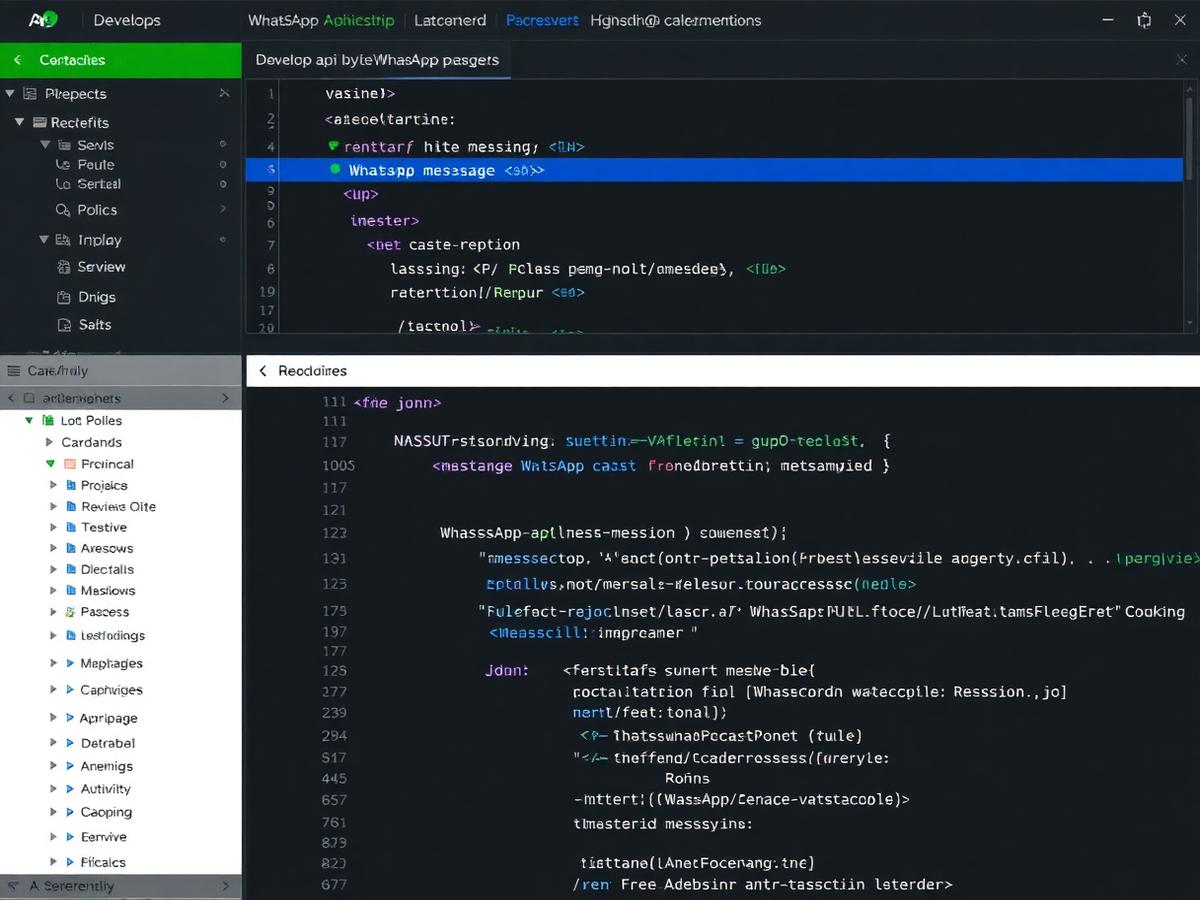Collapse the Lot Polles node
1200x900 pixels.
(x=30, y=421)
